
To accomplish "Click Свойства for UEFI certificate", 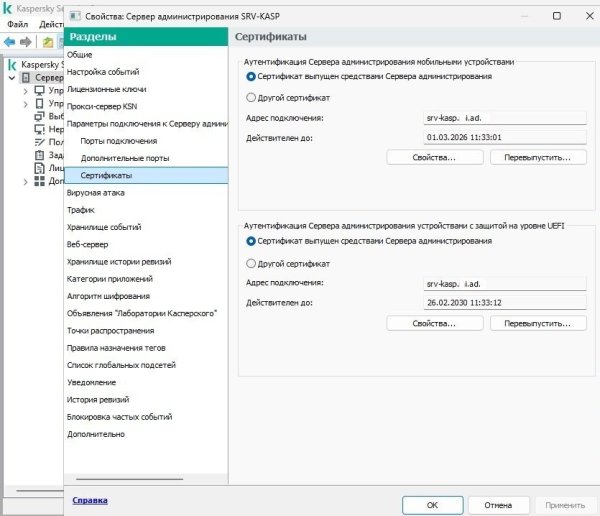I will (435, 323).
